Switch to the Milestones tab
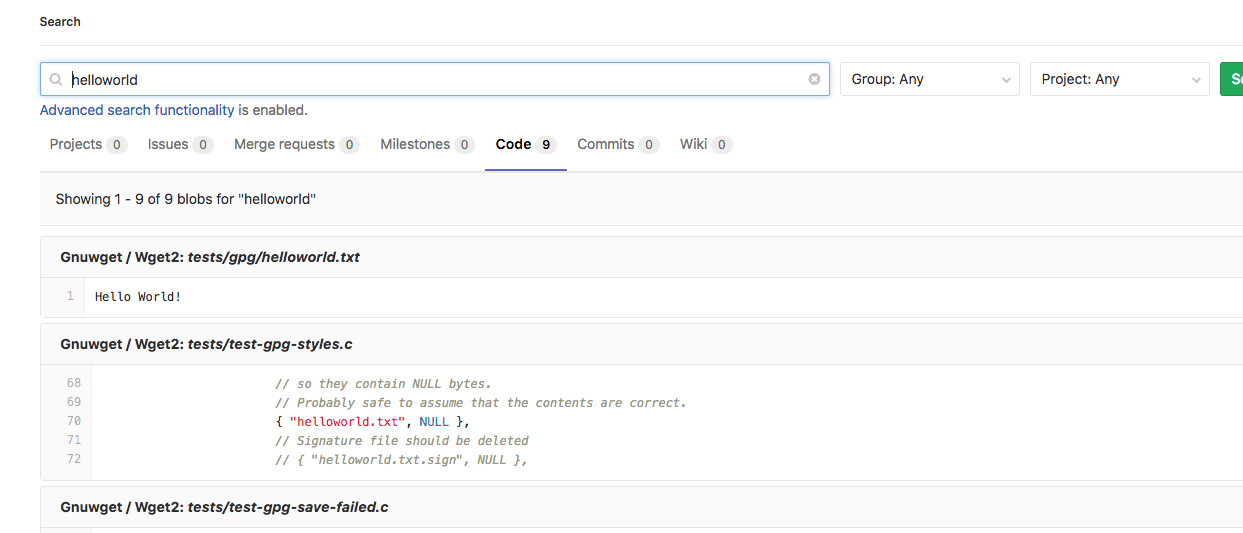This screenshot has width=1243, height=533. point(427,144)
